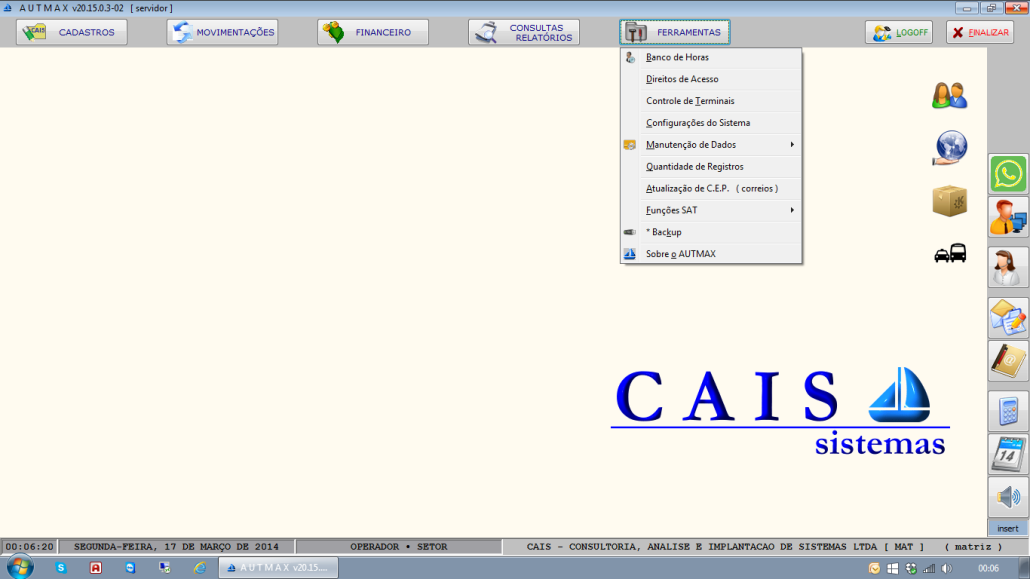1030x579 pixels.
Task: Click the red A taskbar icon
Action: [x=96, y=568]
